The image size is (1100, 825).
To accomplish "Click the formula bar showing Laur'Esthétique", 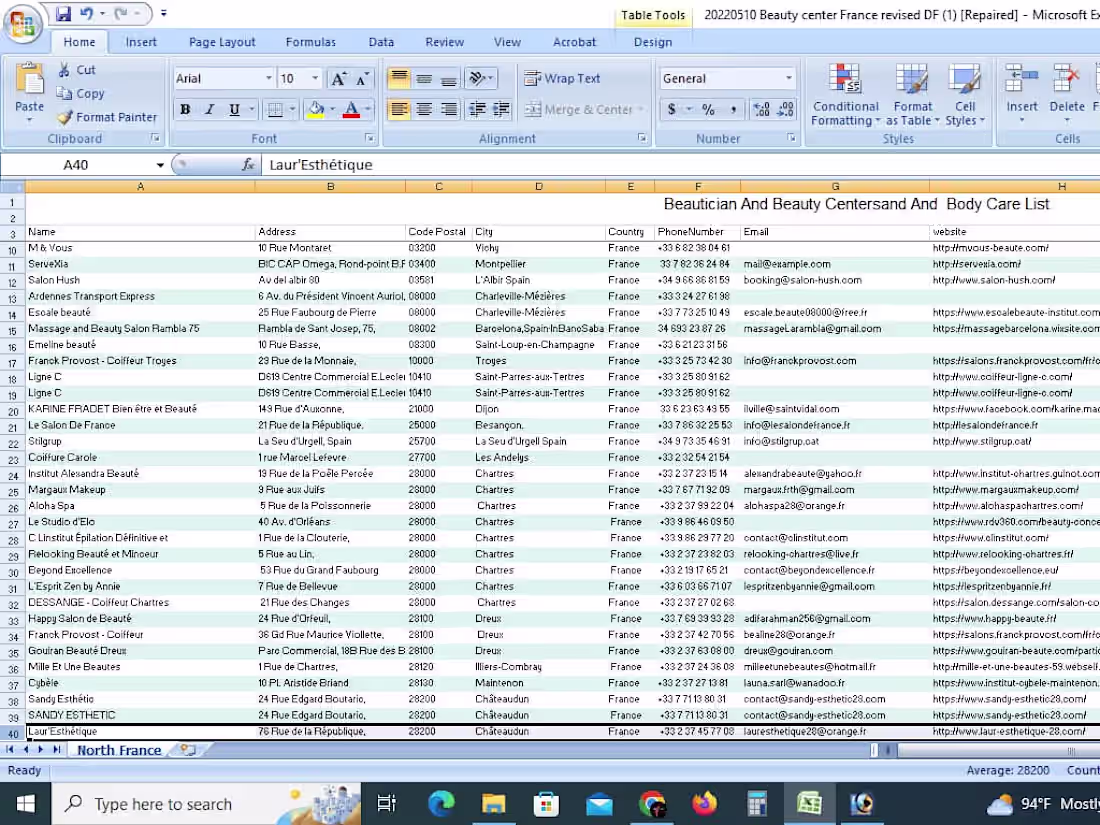I will point(680,165).
